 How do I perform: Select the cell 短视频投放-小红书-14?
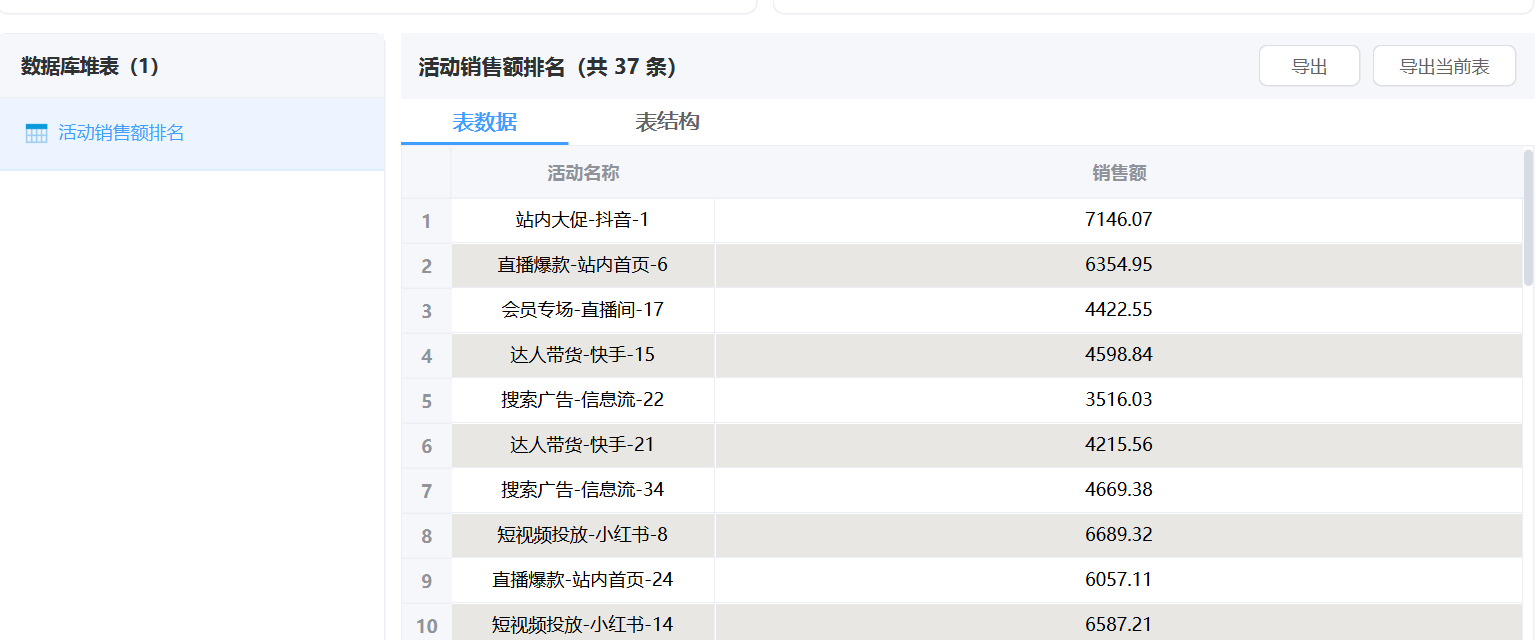coord(582,625)
